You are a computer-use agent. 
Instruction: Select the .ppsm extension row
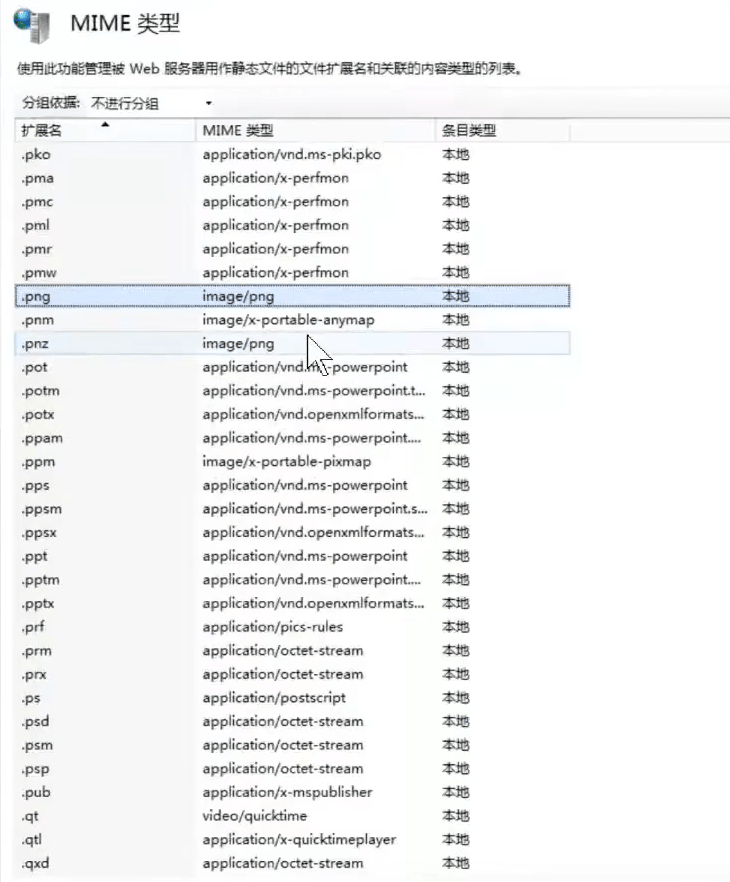pos(292,508)
